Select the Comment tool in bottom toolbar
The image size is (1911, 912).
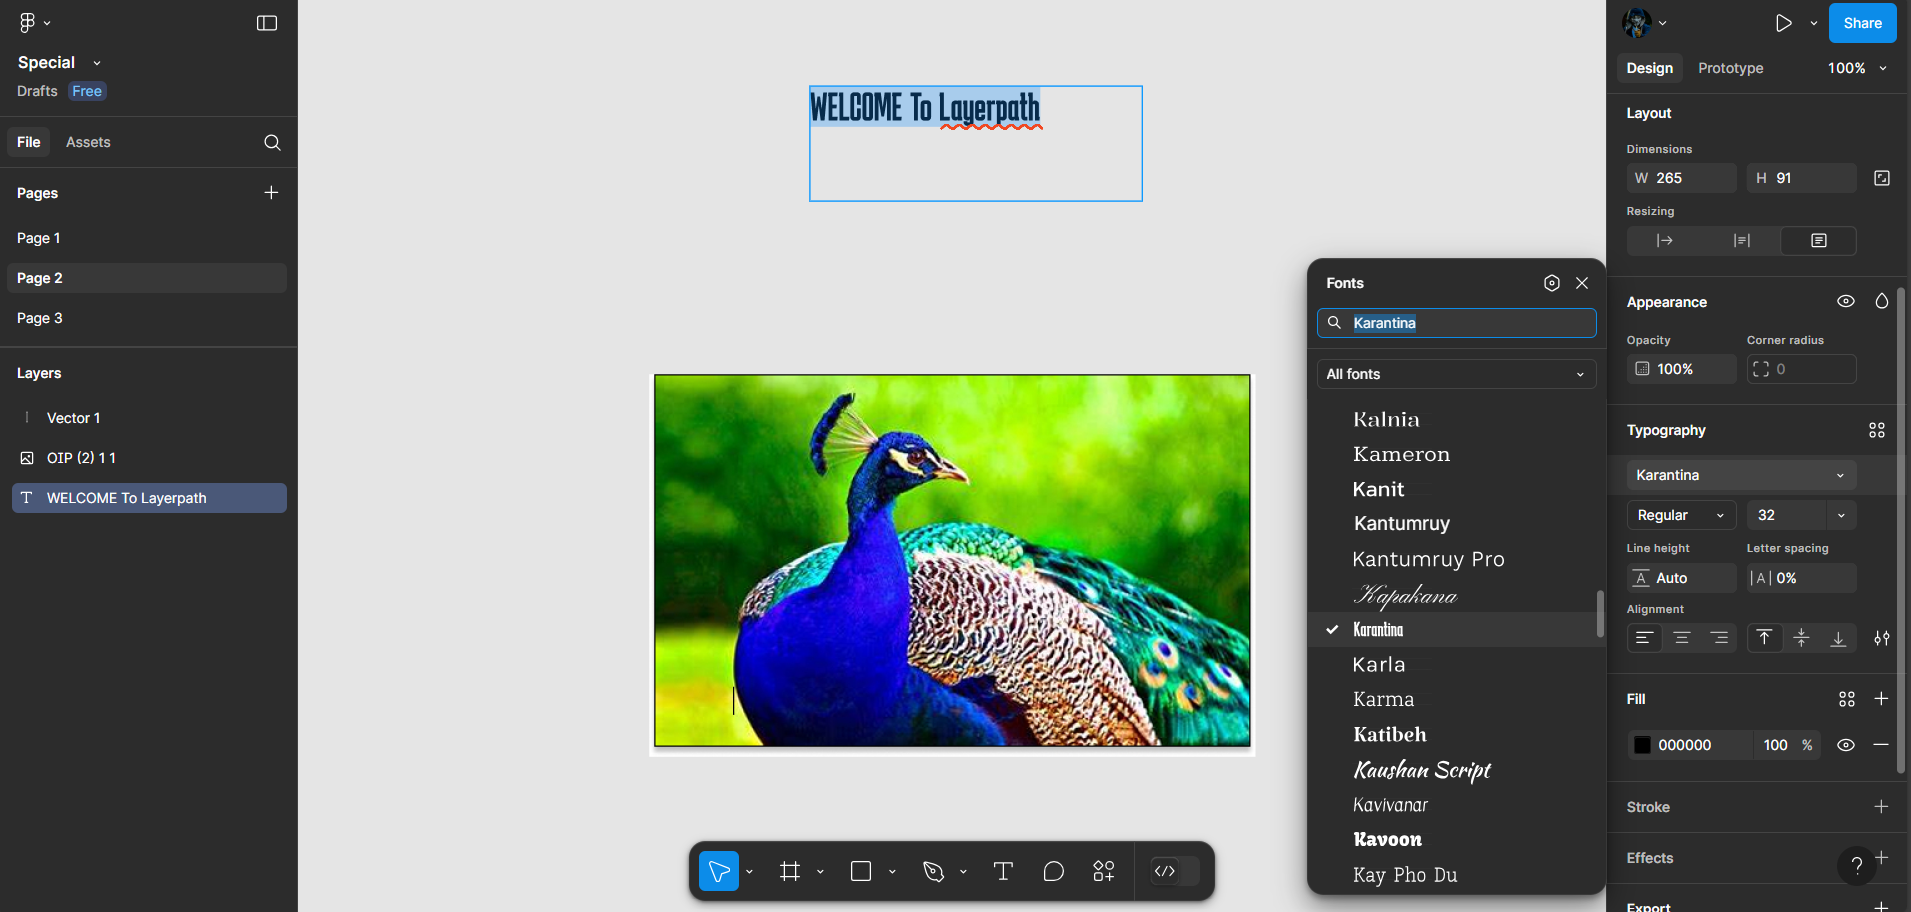point(1053,871)
